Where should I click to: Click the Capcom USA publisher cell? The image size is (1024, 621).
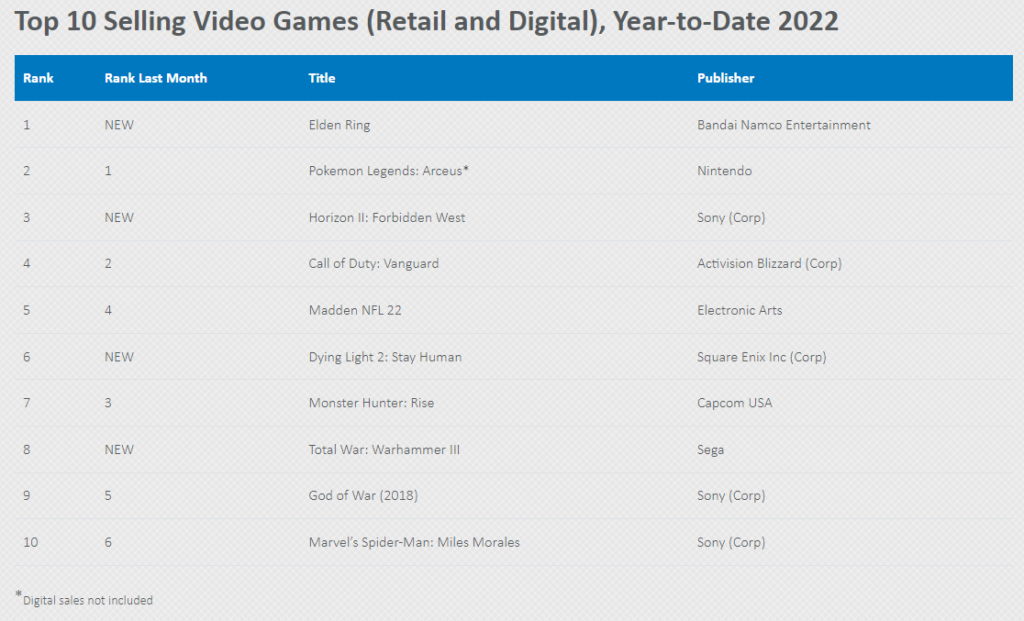(734, 403)
